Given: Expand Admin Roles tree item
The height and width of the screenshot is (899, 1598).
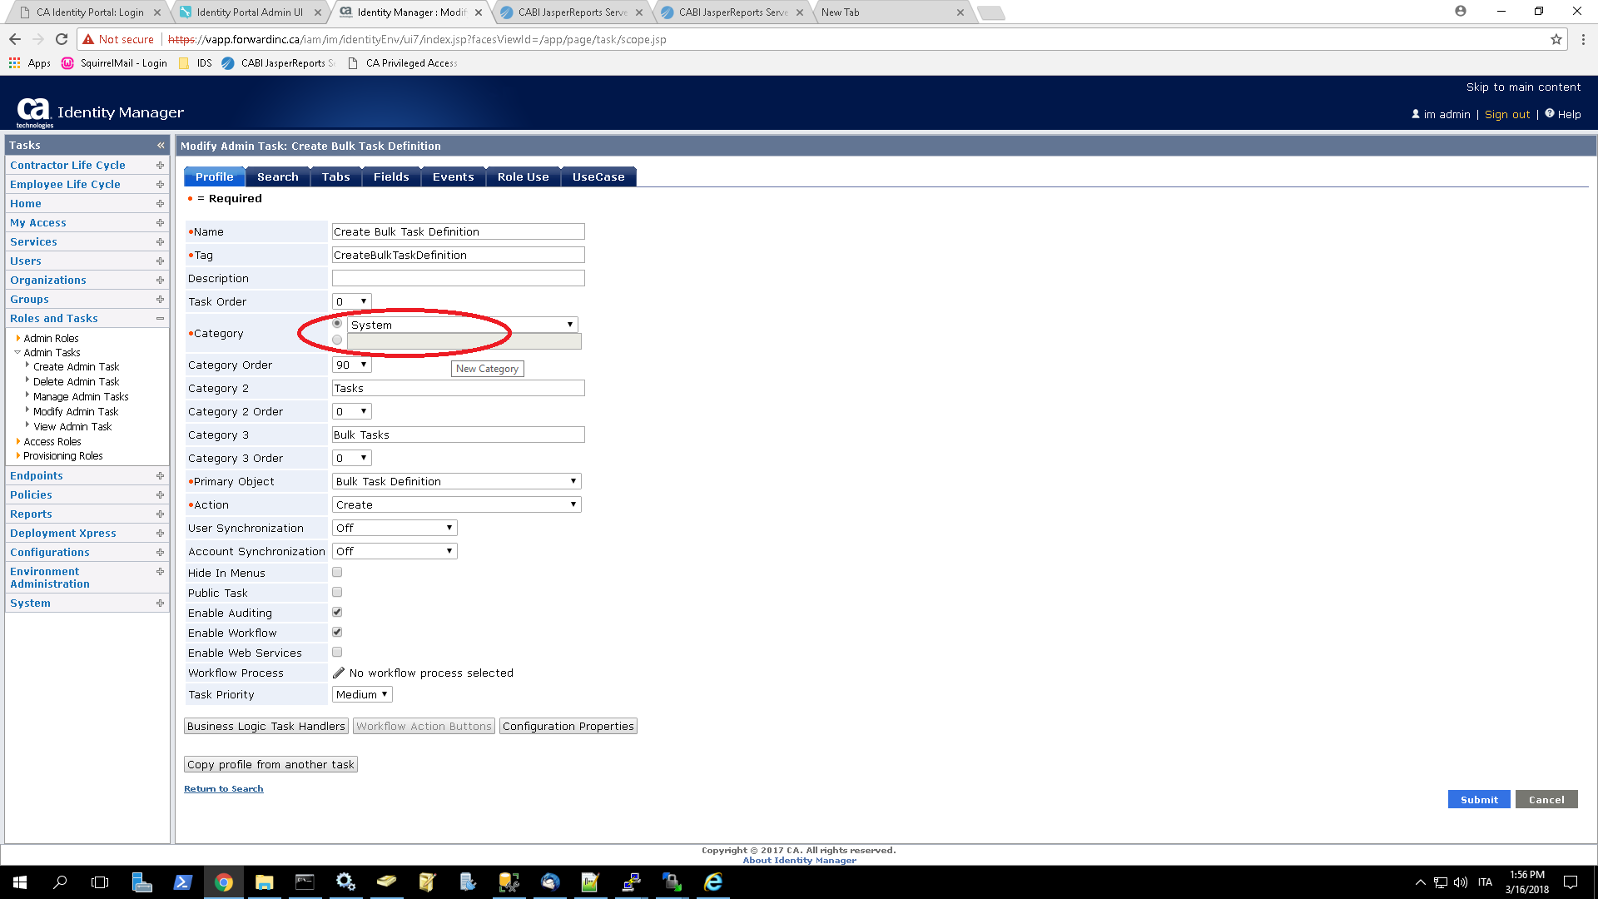Looking at the screenshot, I should point(18,338).
